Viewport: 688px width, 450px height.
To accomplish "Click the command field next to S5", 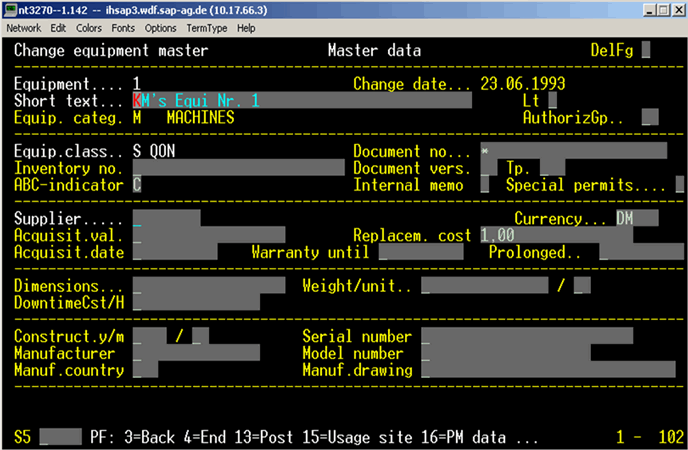I will [x=61, y=437].
